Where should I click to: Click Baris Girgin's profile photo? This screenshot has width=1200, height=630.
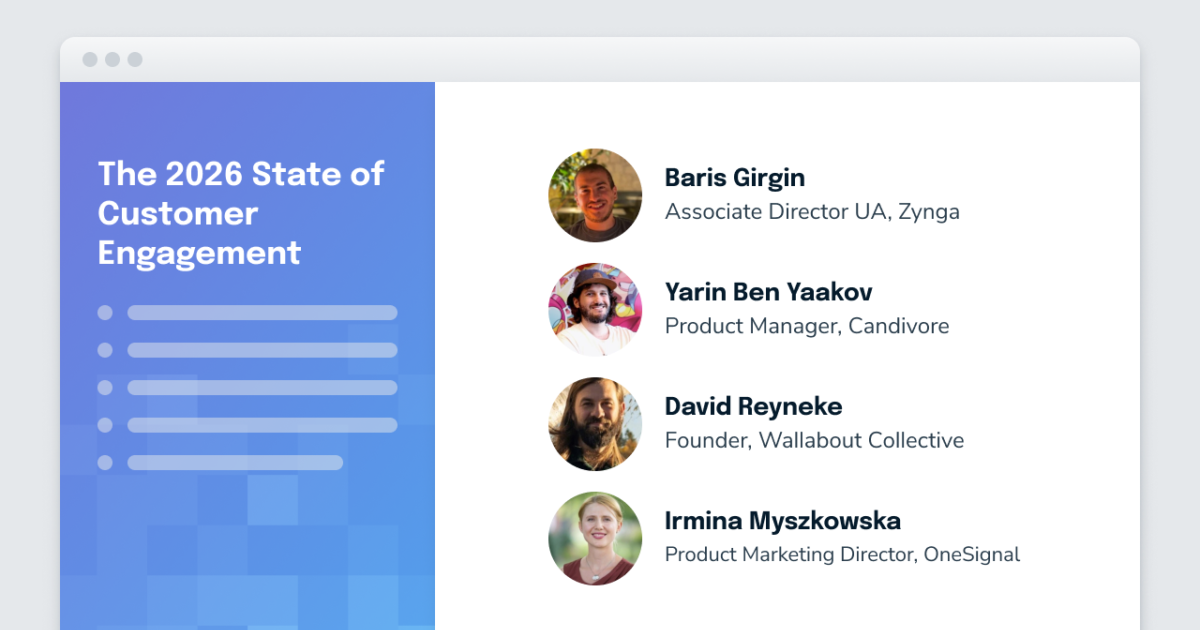click(595, 195)
